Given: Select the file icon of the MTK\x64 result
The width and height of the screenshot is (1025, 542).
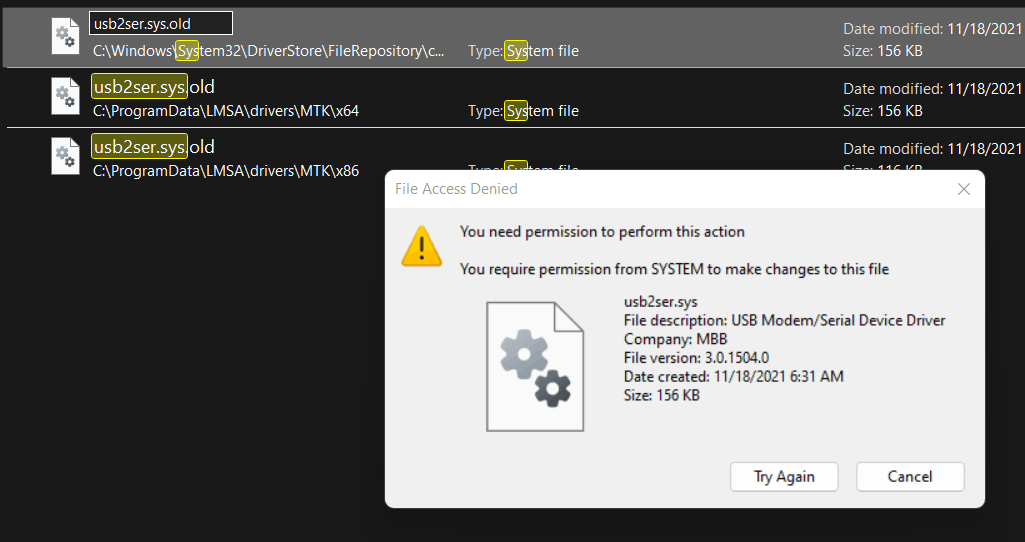Looking at the screenshot, I should point(65,96).
